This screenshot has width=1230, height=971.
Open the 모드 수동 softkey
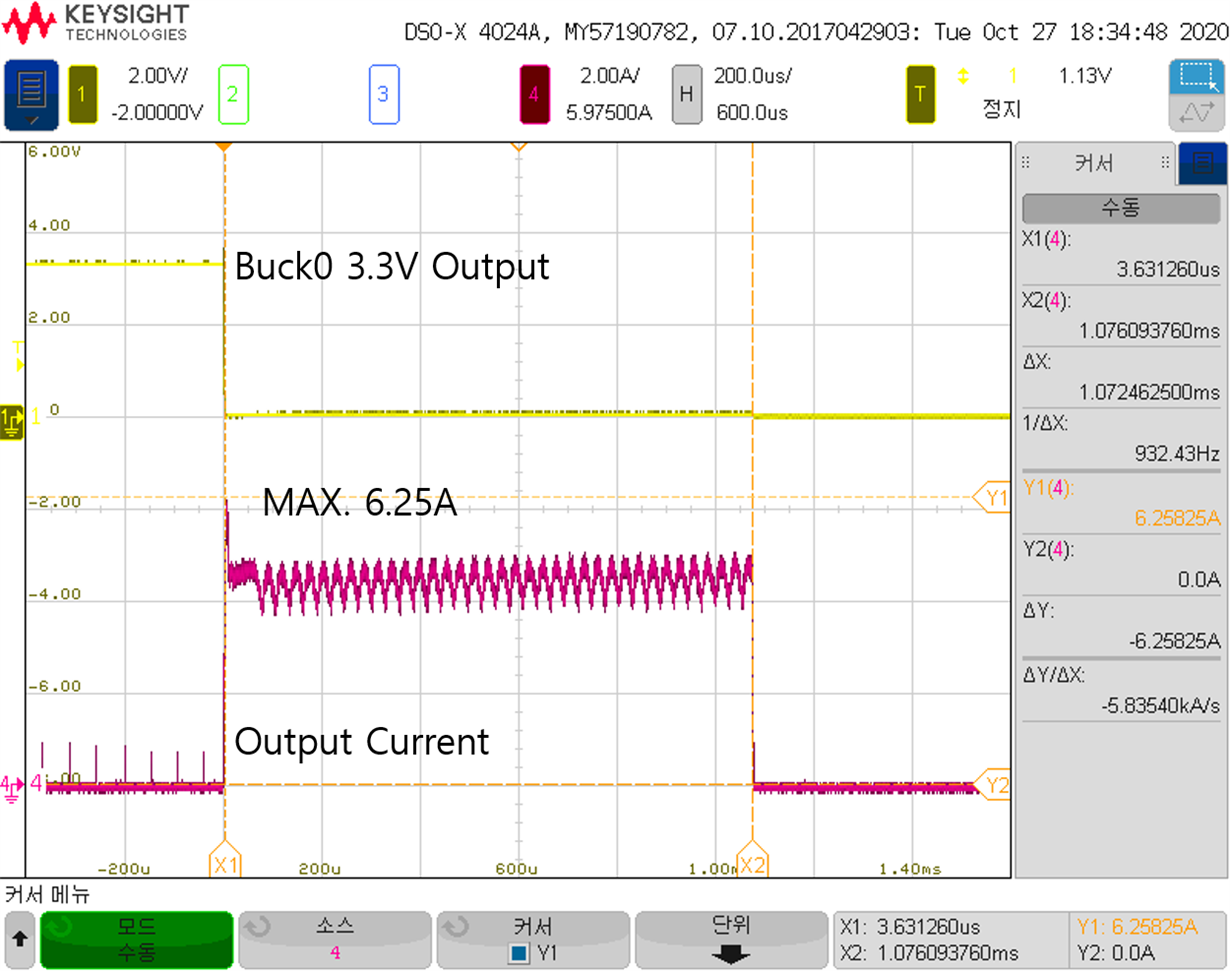point(136,940)
